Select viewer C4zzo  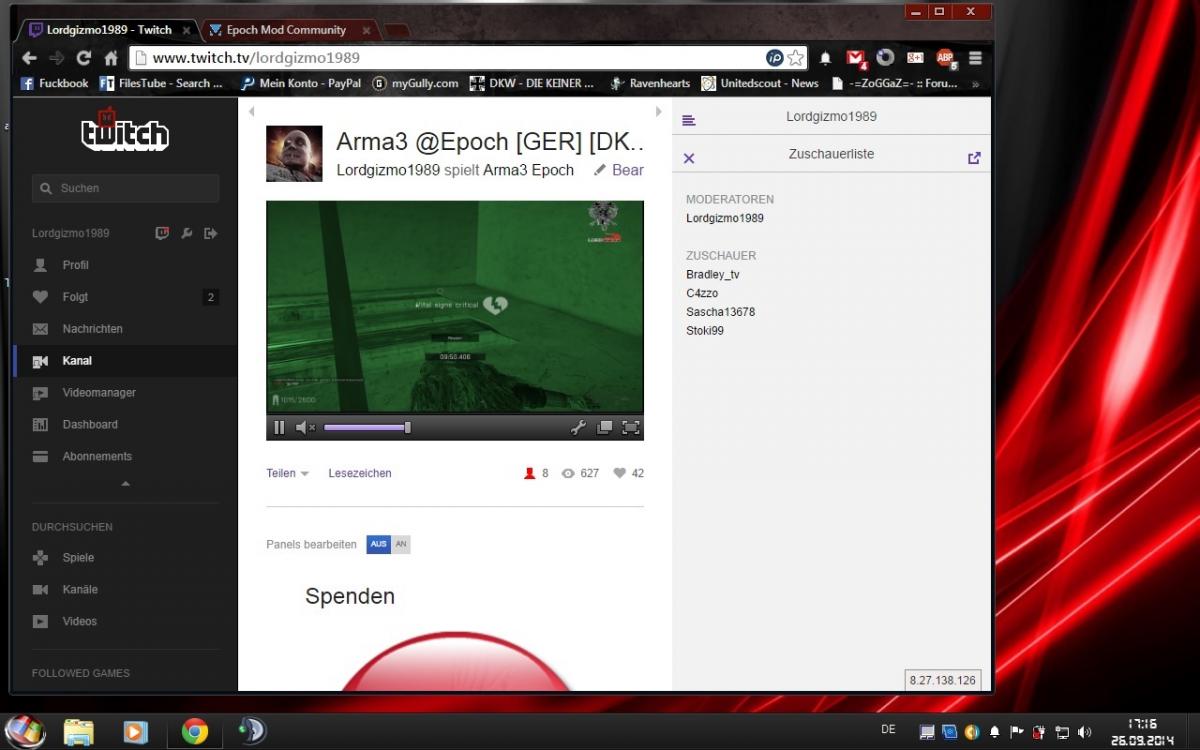tap(702, 293)
